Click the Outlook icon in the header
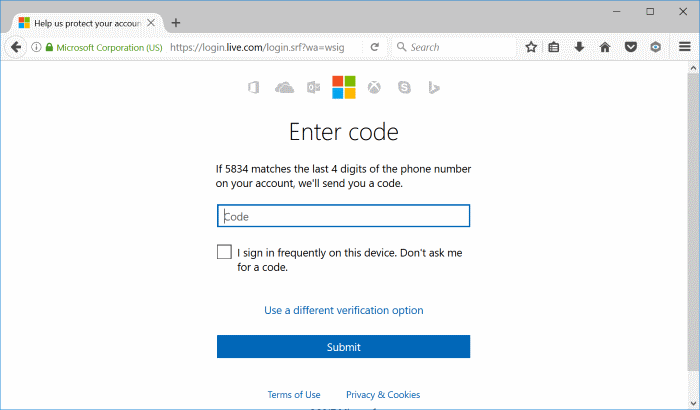Screen dimensions: 700x410 (313, 87)
